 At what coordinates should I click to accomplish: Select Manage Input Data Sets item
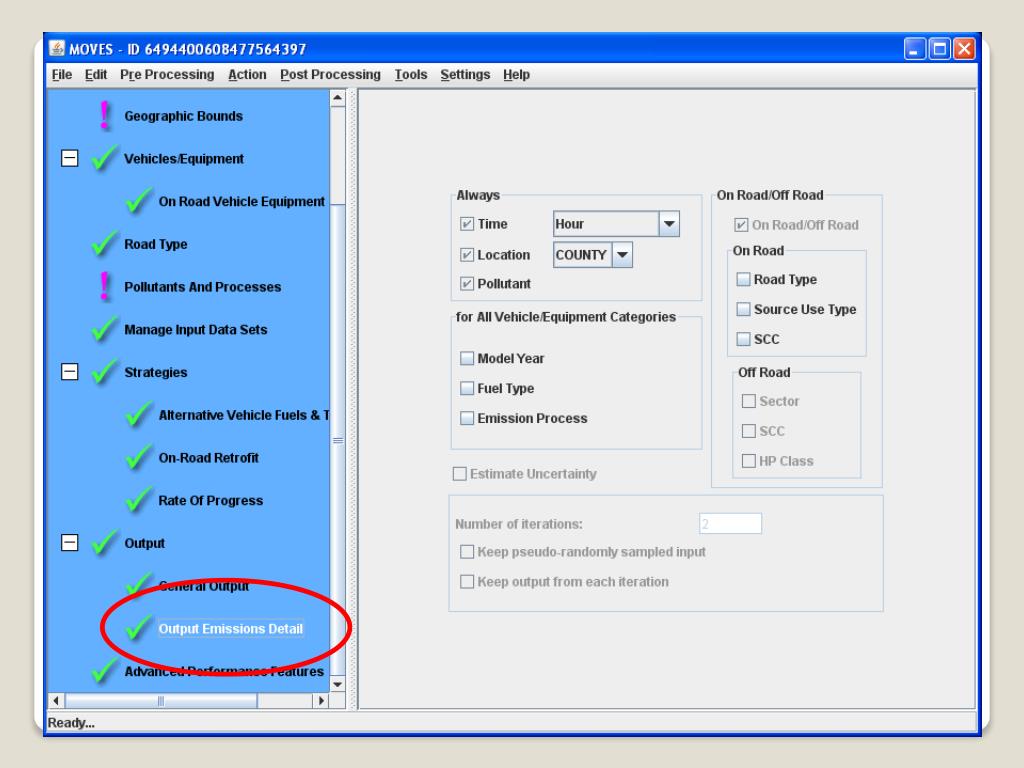[x=196, y=330]
